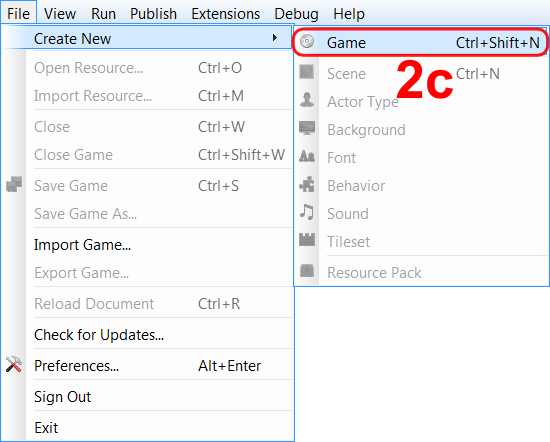This screenshot has height=442, width=550.
Task: Click the Behavior puzzle piece icon
Action: click(x=307, y=184)
